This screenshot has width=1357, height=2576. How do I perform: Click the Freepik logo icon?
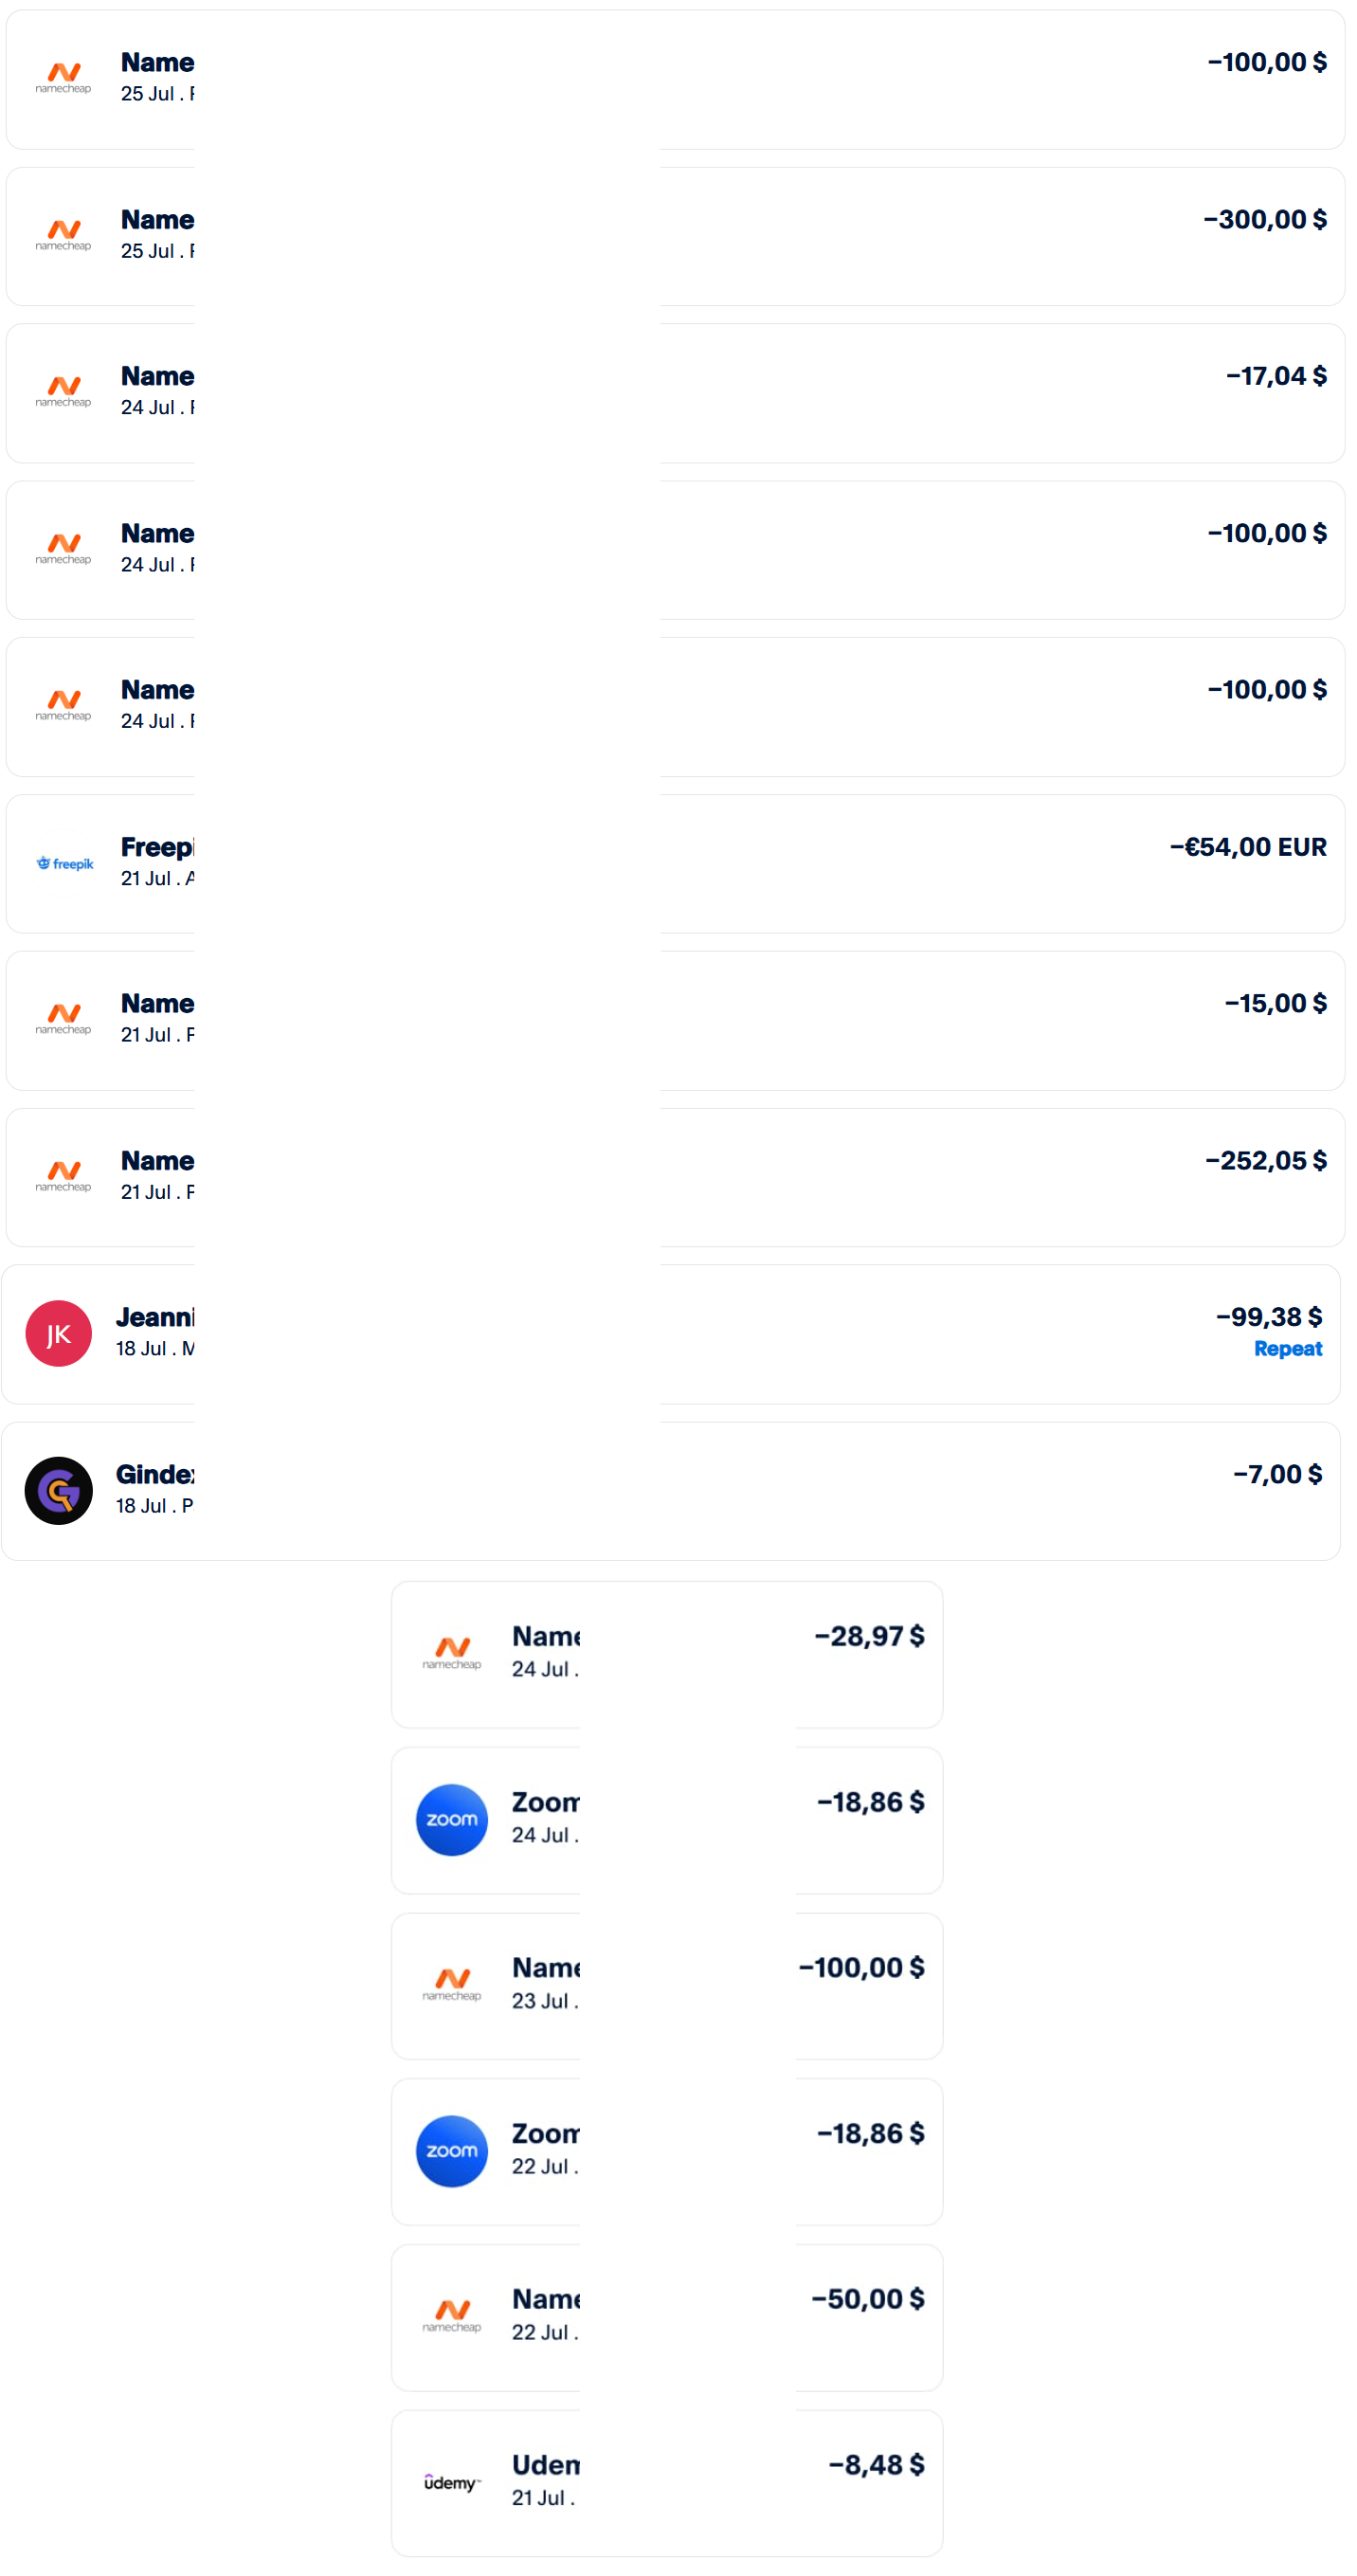pos(65,863)
